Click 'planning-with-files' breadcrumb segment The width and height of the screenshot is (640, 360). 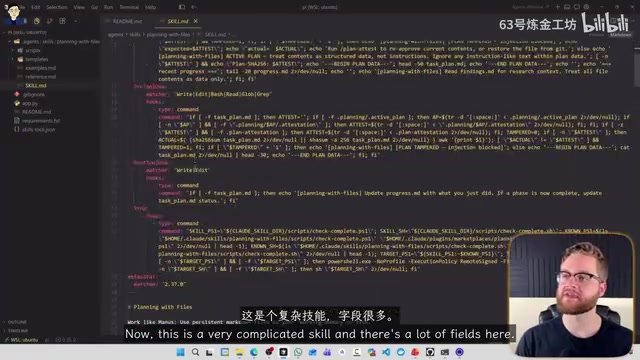[x=168, y=35]
